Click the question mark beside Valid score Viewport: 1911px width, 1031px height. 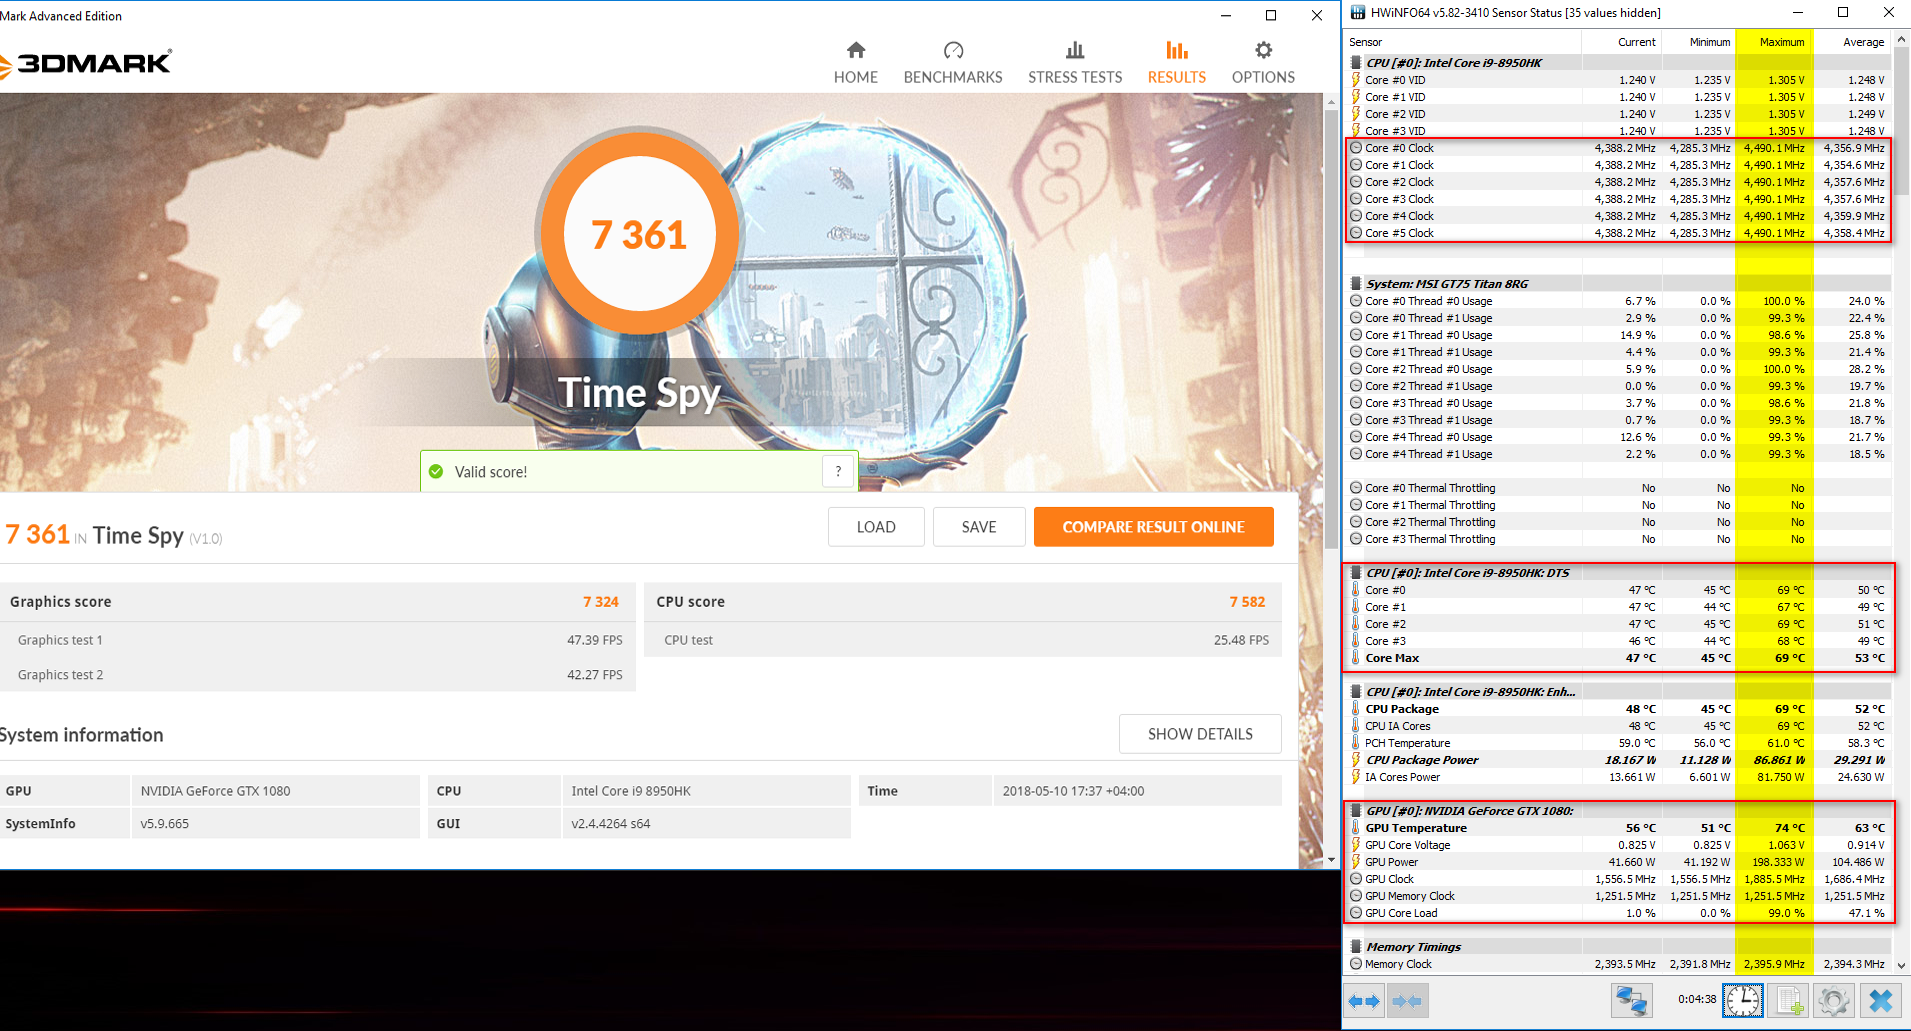click(x=838, y=472)
